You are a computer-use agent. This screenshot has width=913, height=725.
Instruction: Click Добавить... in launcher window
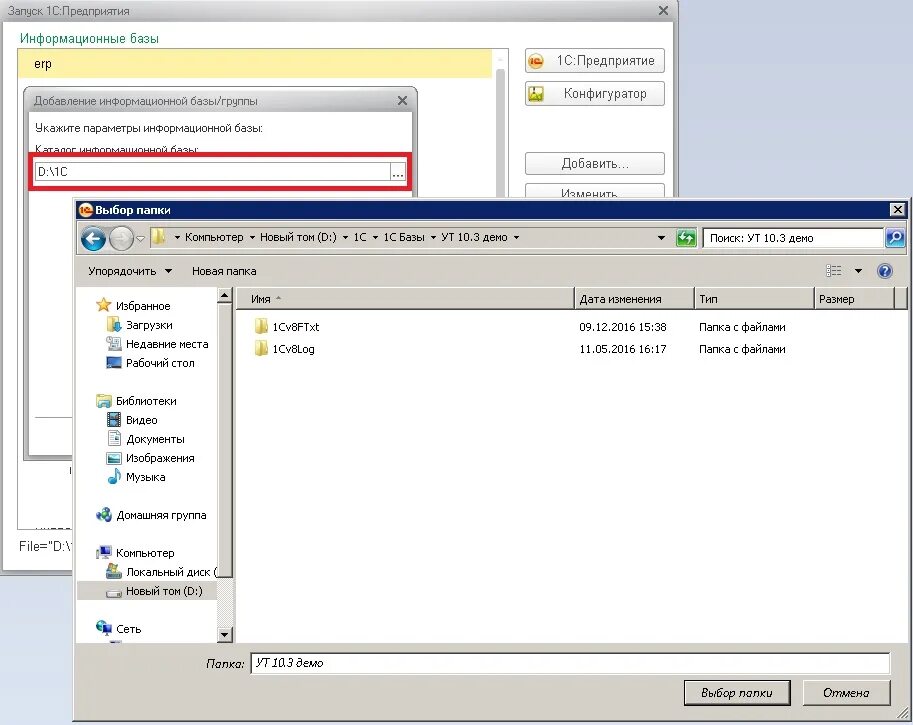[x=594, y=164]
